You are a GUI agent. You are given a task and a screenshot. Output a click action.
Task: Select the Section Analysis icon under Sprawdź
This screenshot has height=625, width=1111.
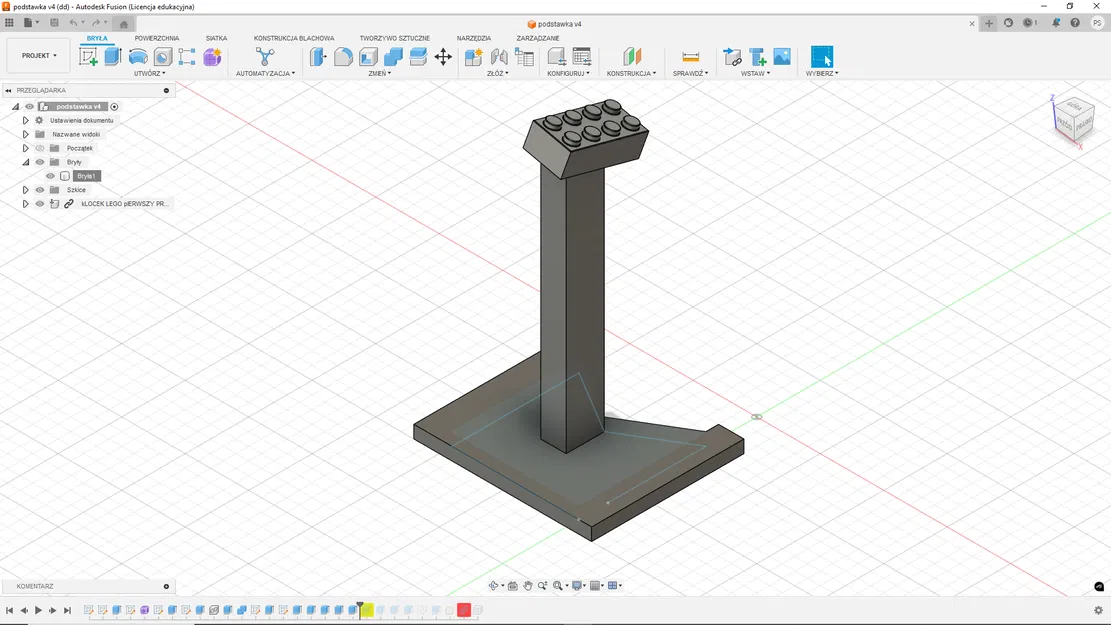(690, 55)
